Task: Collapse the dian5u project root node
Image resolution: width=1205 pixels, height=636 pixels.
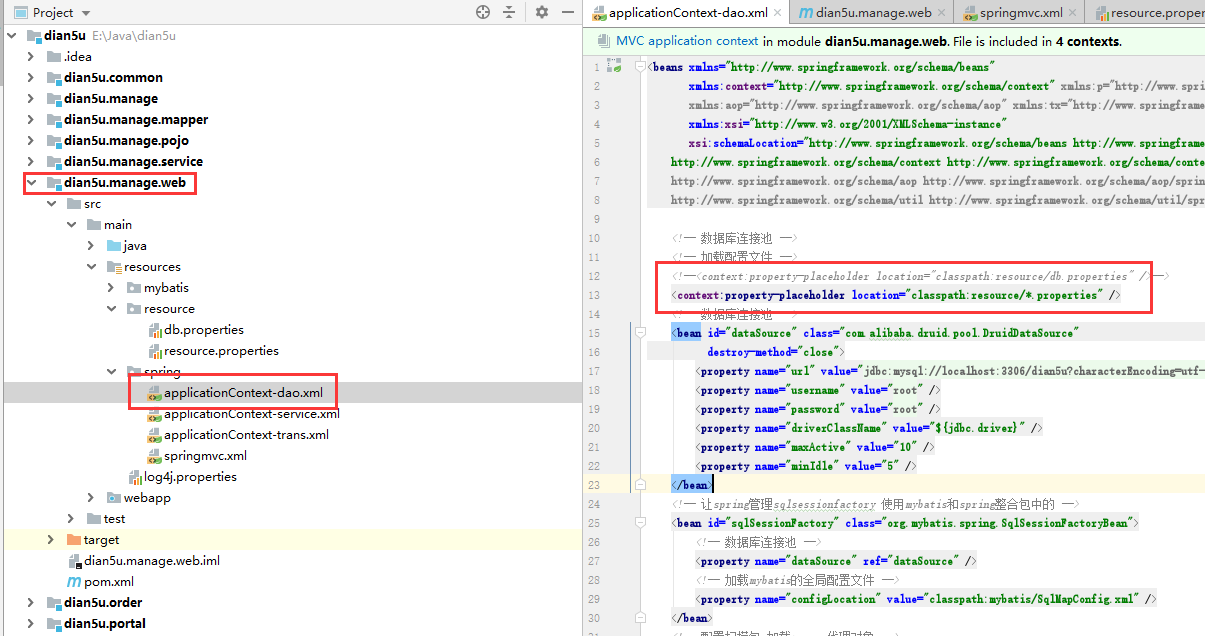Action: pyautogui.click(x=10, y=35)
